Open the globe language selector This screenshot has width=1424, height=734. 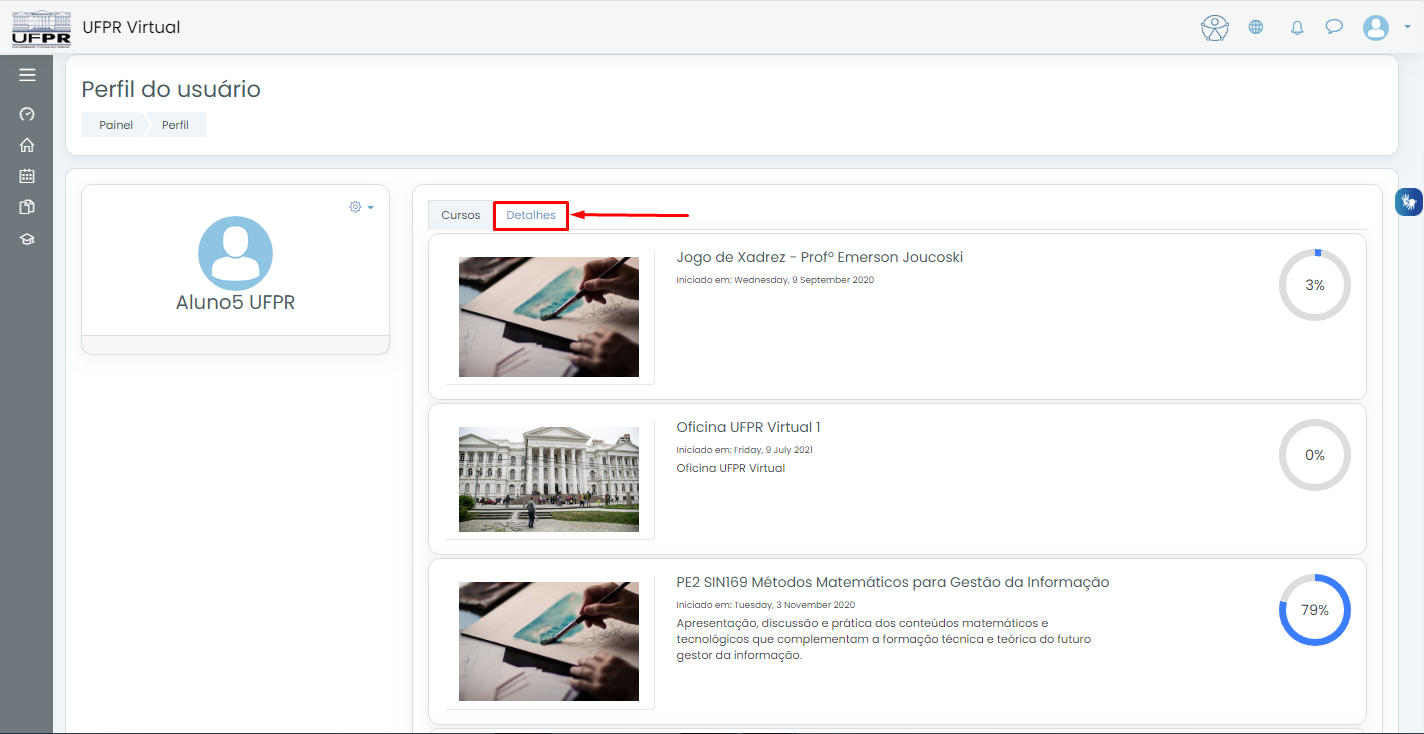pyautogui.click(x=1256, y=28)
